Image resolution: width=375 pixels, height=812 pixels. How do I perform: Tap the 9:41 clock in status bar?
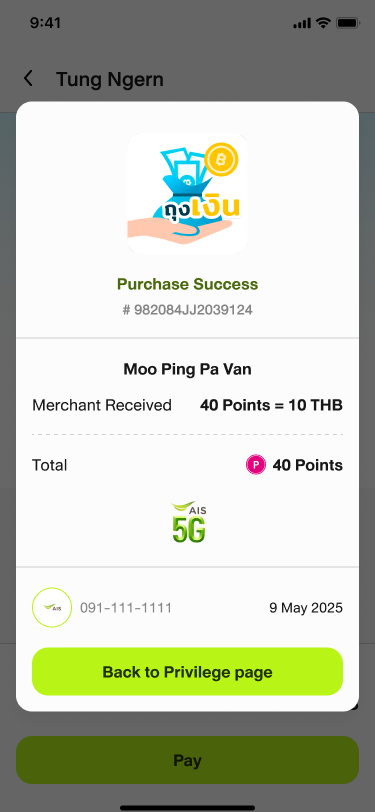point(46,23)
